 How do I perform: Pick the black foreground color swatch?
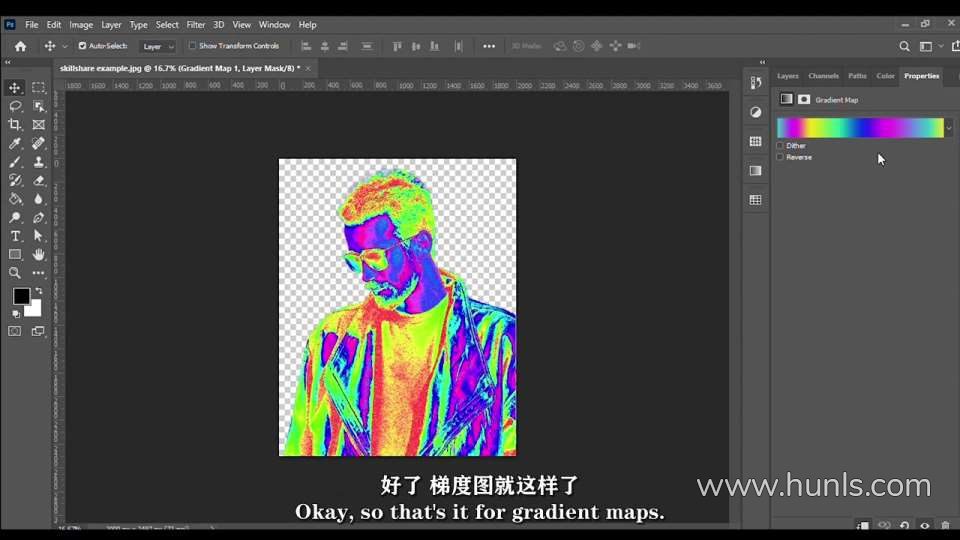pyautogui.click(x=21, y=296)
